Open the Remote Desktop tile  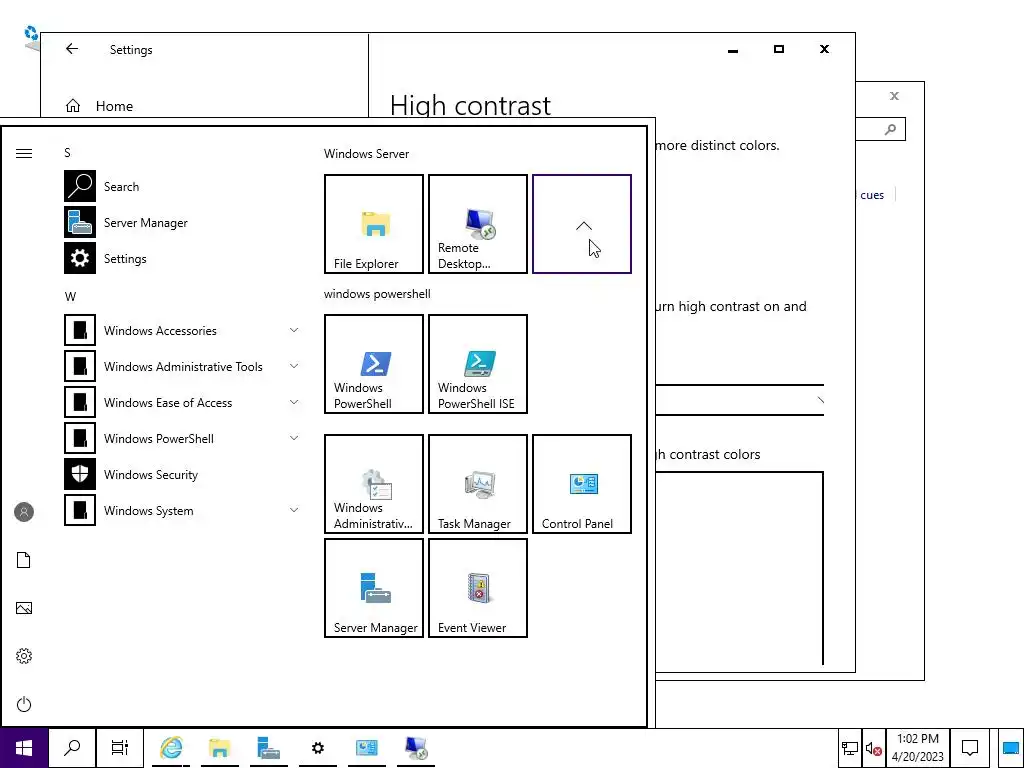[478, 224]
